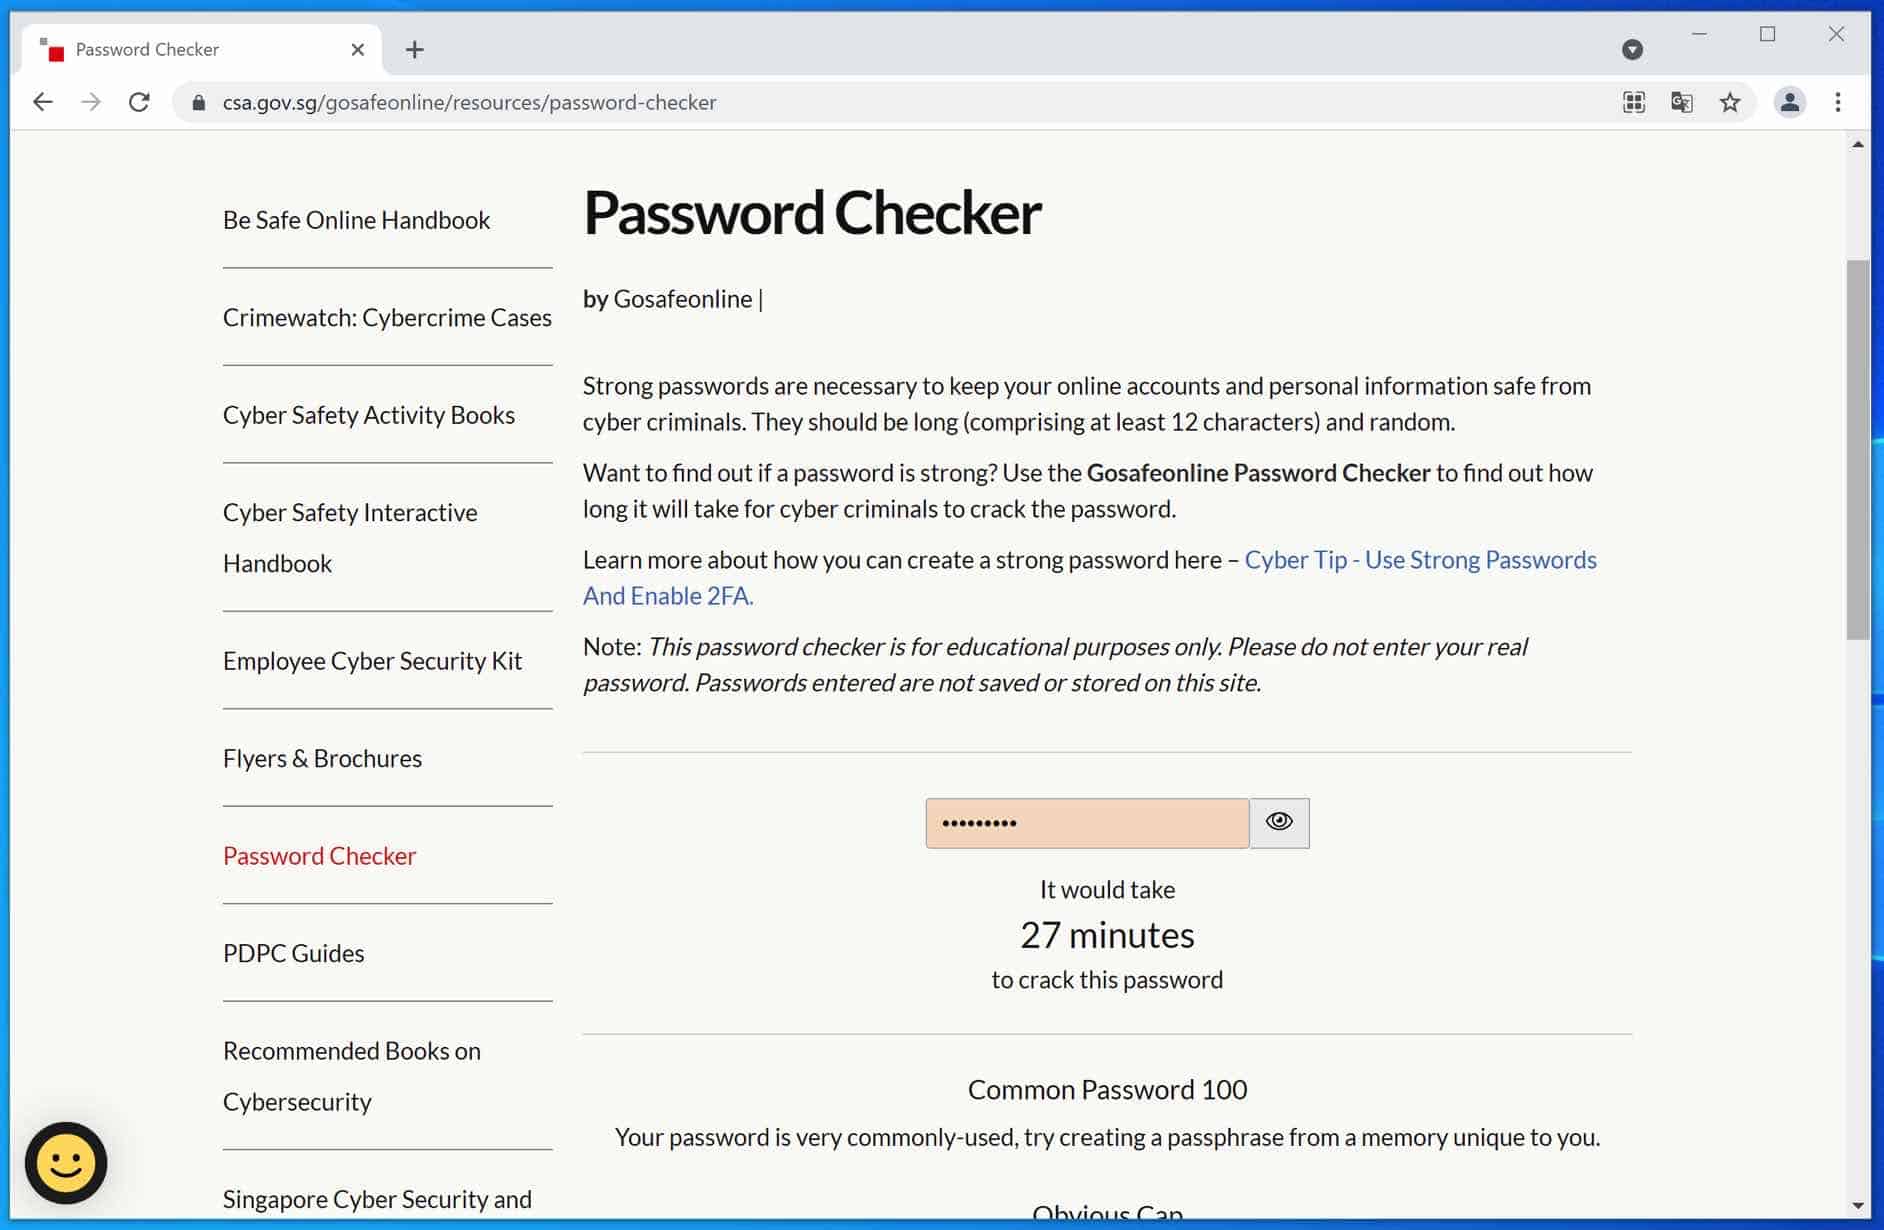This screenshot has width=1884, height=1230.
Task: Click the page vertical scrollbar thumb
Action: (x=1857, y=450)
